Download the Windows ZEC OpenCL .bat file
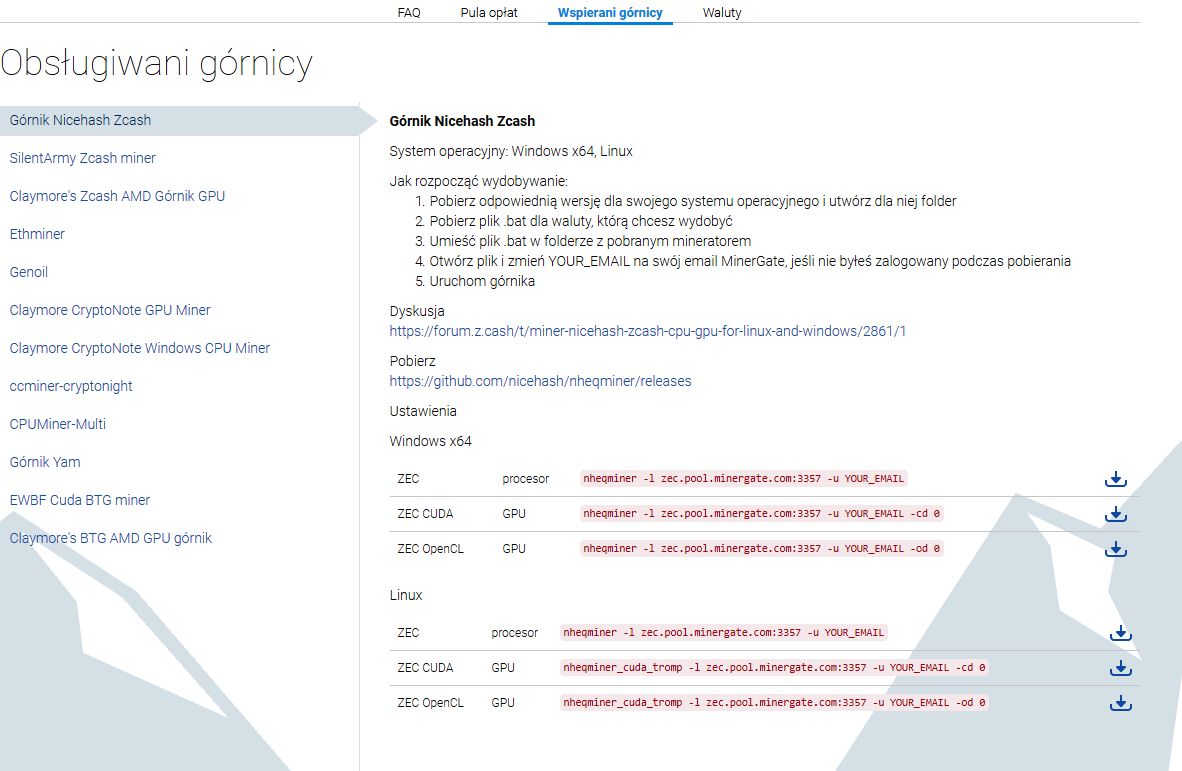The image size is (1182, 771). click(1116, 549)
